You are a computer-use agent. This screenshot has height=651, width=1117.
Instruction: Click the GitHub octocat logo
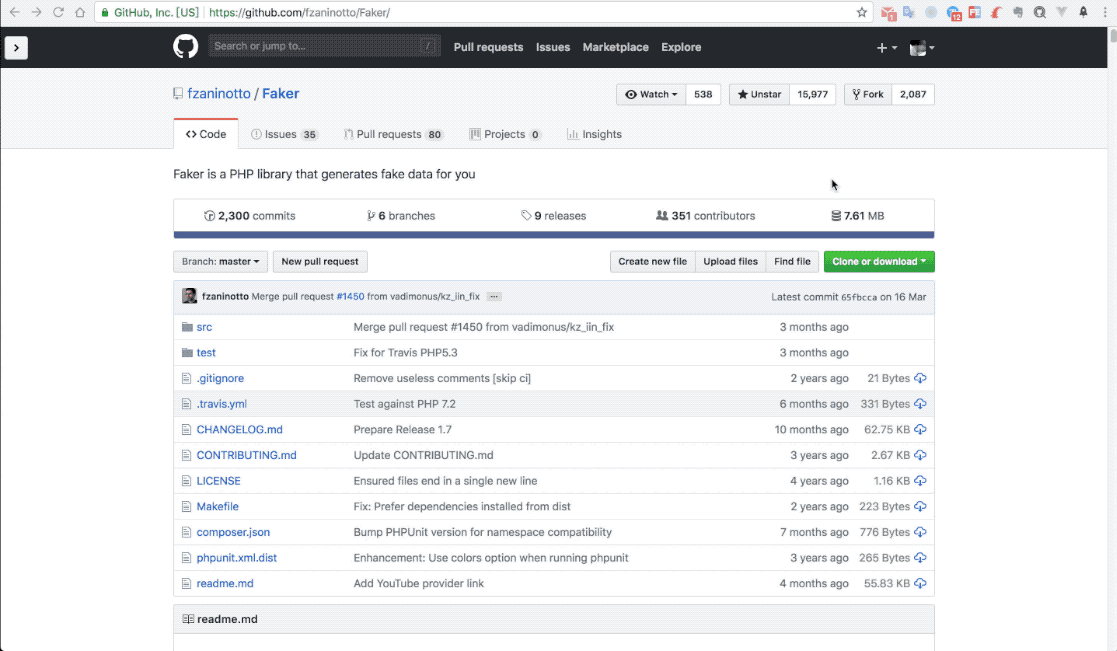pyautogui.click(x=185, y=47)
